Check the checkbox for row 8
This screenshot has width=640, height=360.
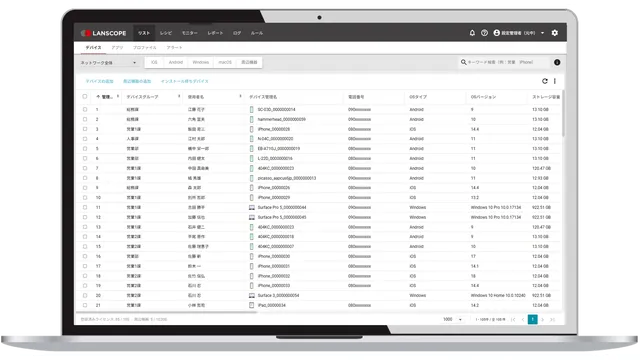pos(85,178)
